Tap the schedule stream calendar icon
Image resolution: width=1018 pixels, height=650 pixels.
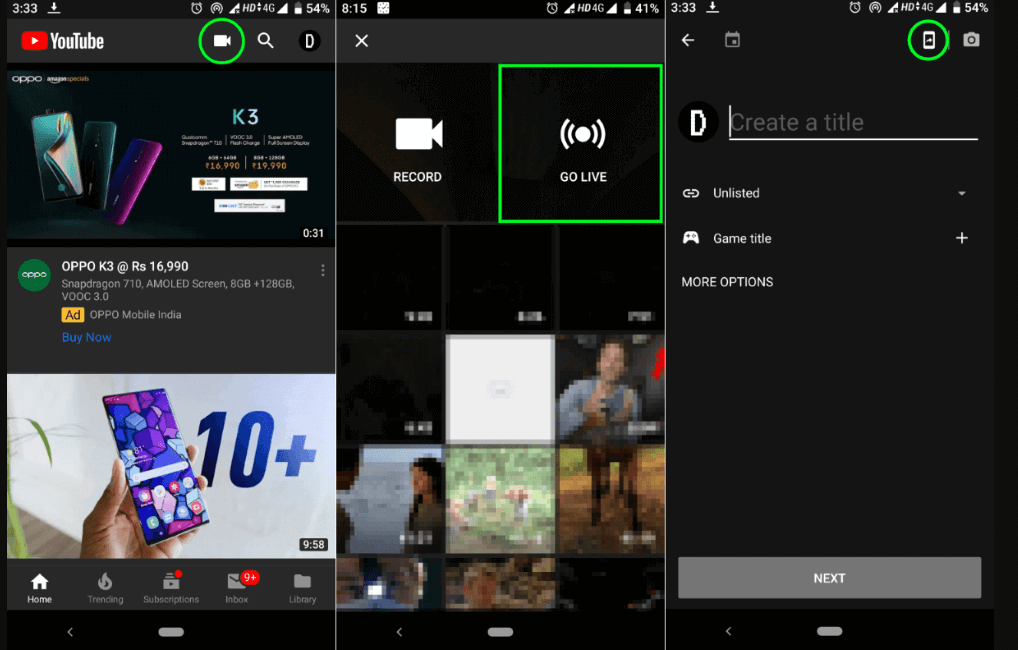(732, 39)
